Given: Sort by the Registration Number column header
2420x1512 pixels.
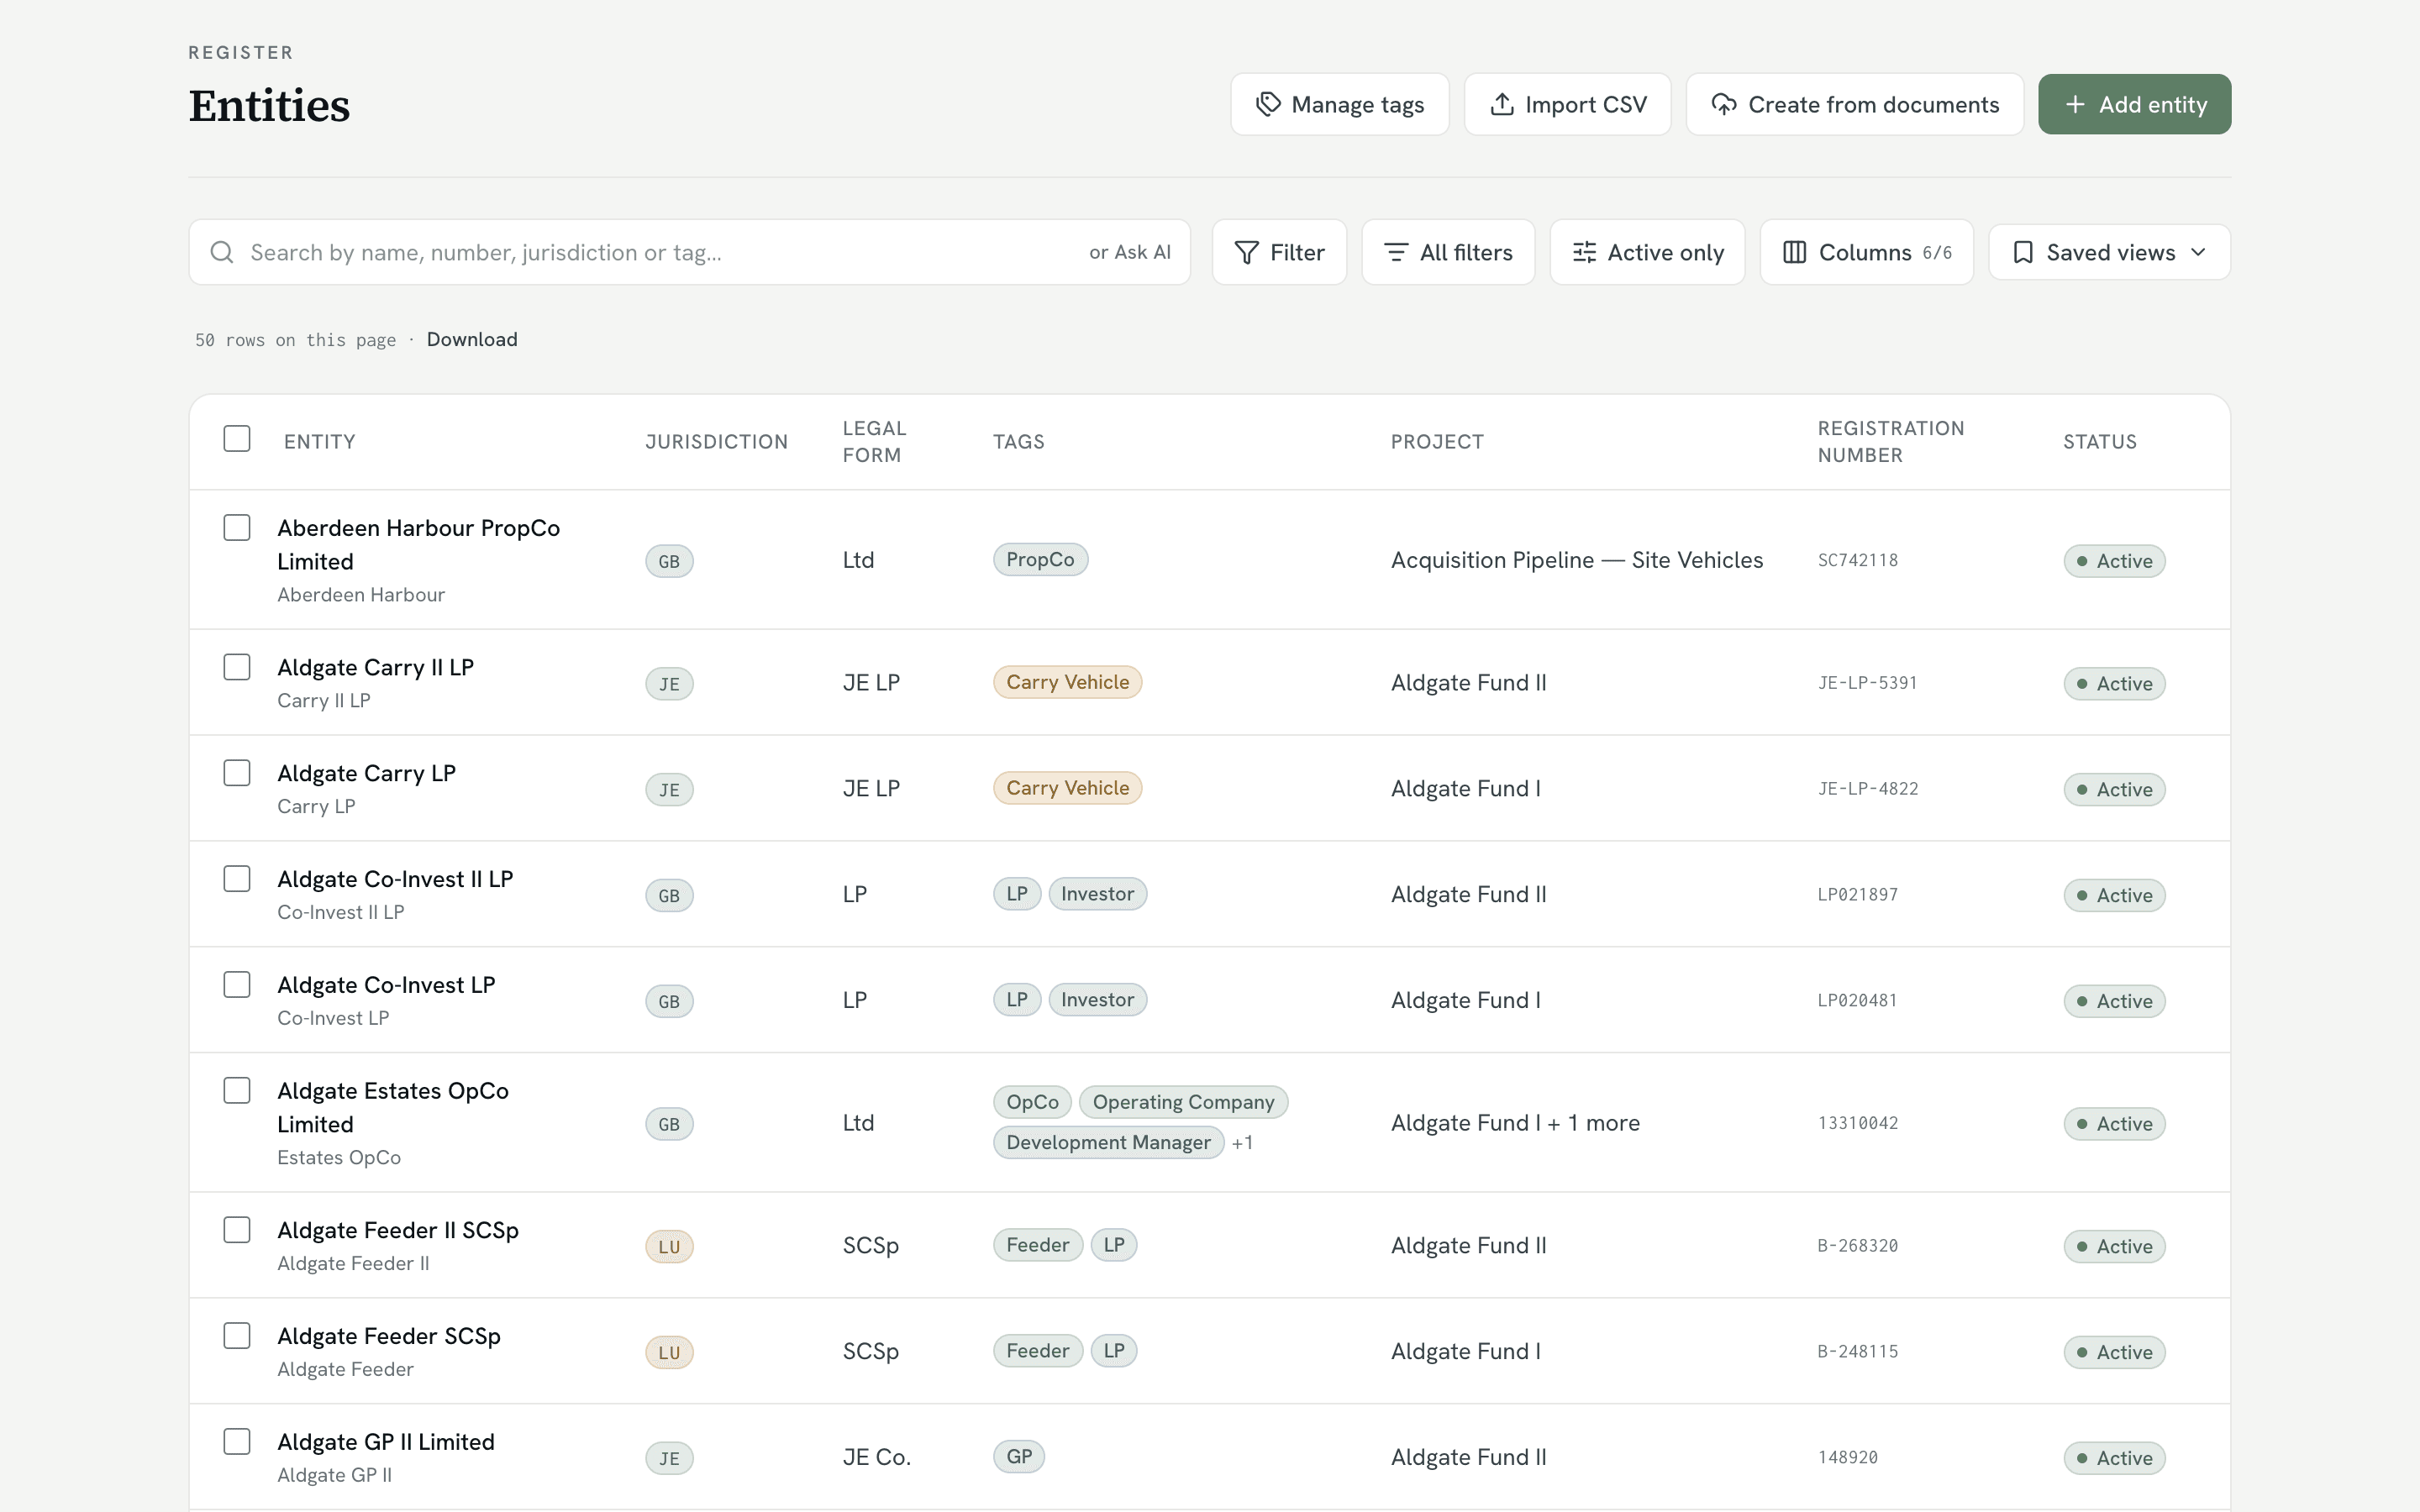Looking at the screenshot, I should (x=1890, y=442).
